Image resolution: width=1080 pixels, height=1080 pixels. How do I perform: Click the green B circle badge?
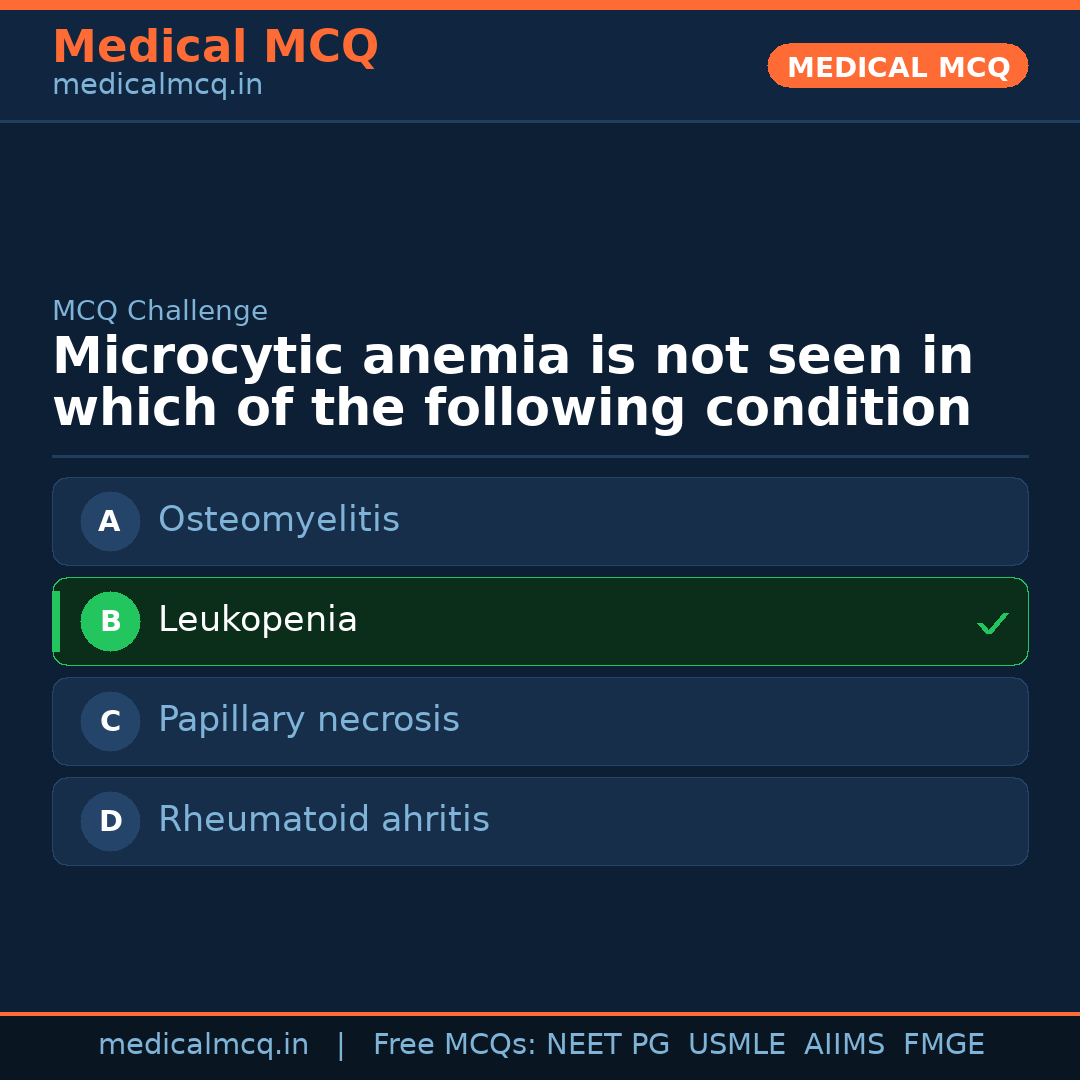pos(110,621)
